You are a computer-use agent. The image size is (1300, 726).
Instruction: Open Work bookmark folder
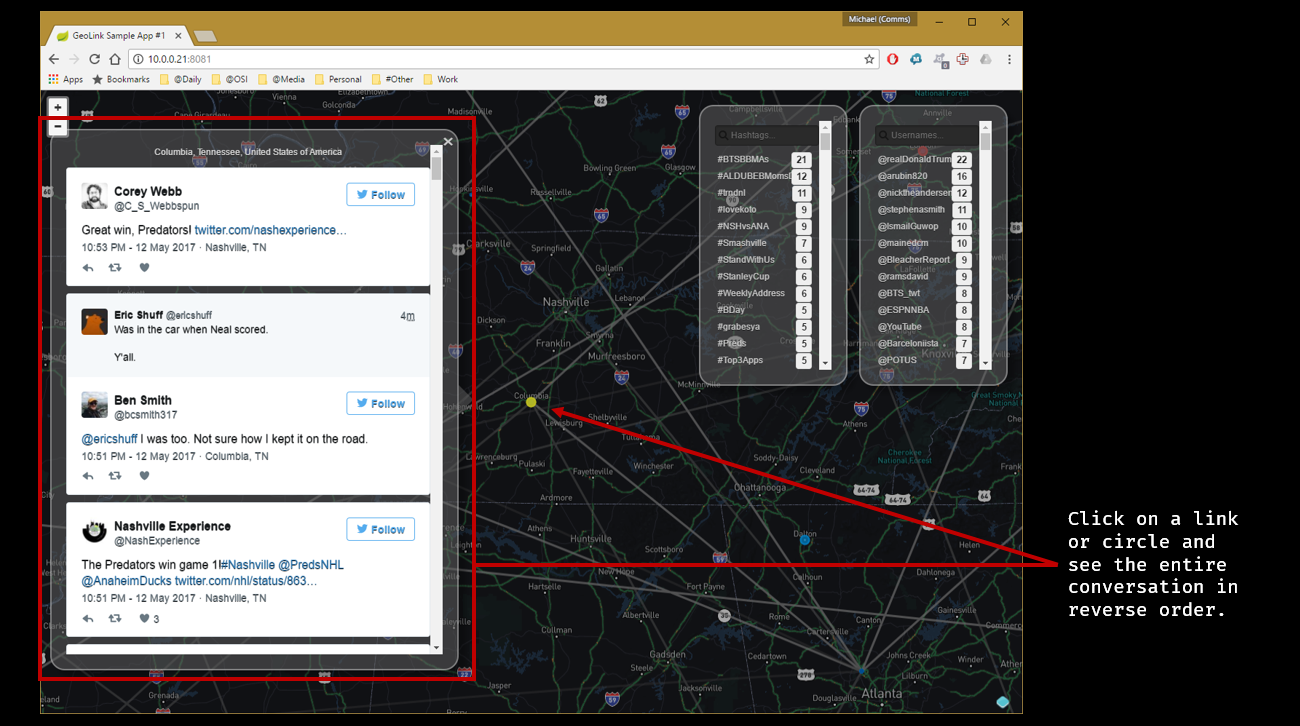coord(440,79)
